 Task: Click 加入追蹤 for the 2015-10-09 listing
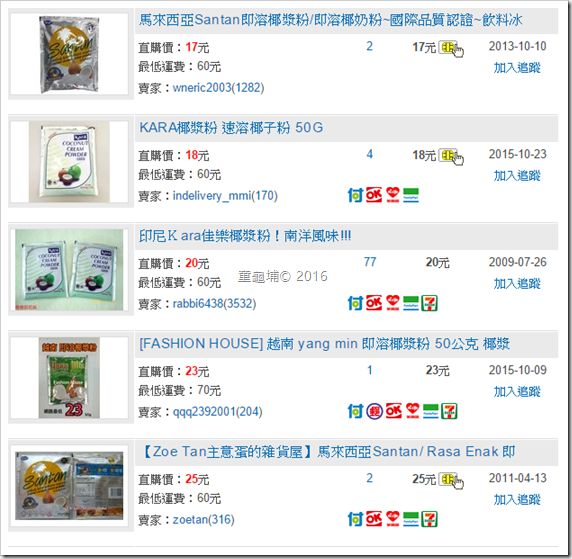click(x=517, y=392)
